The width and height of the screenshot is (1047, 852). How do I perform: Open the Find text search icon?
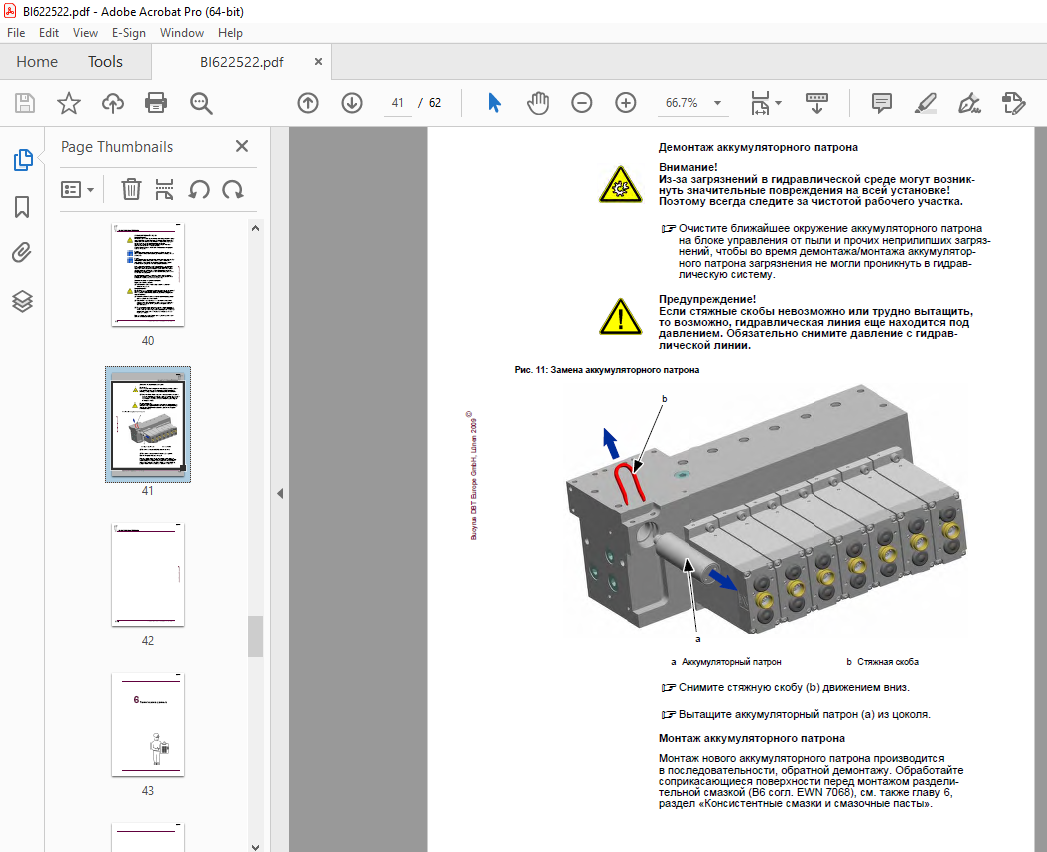point(201,103)
